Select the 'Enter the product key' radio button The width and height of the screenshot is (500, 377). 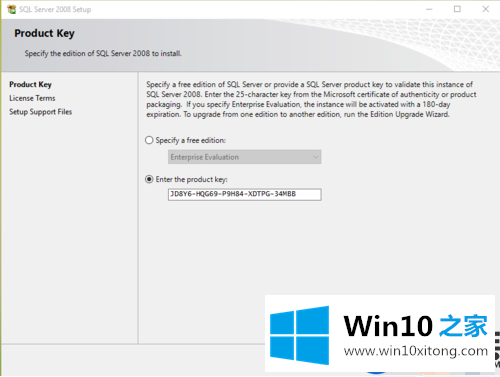point(149,179)
